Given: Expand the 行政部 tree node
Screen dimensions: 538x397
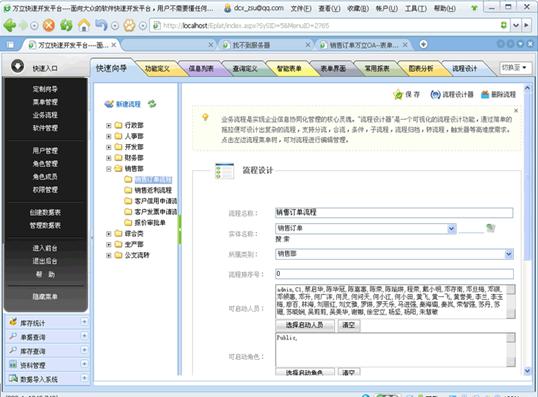Looking at the screenshot, I should coord(108,125).
